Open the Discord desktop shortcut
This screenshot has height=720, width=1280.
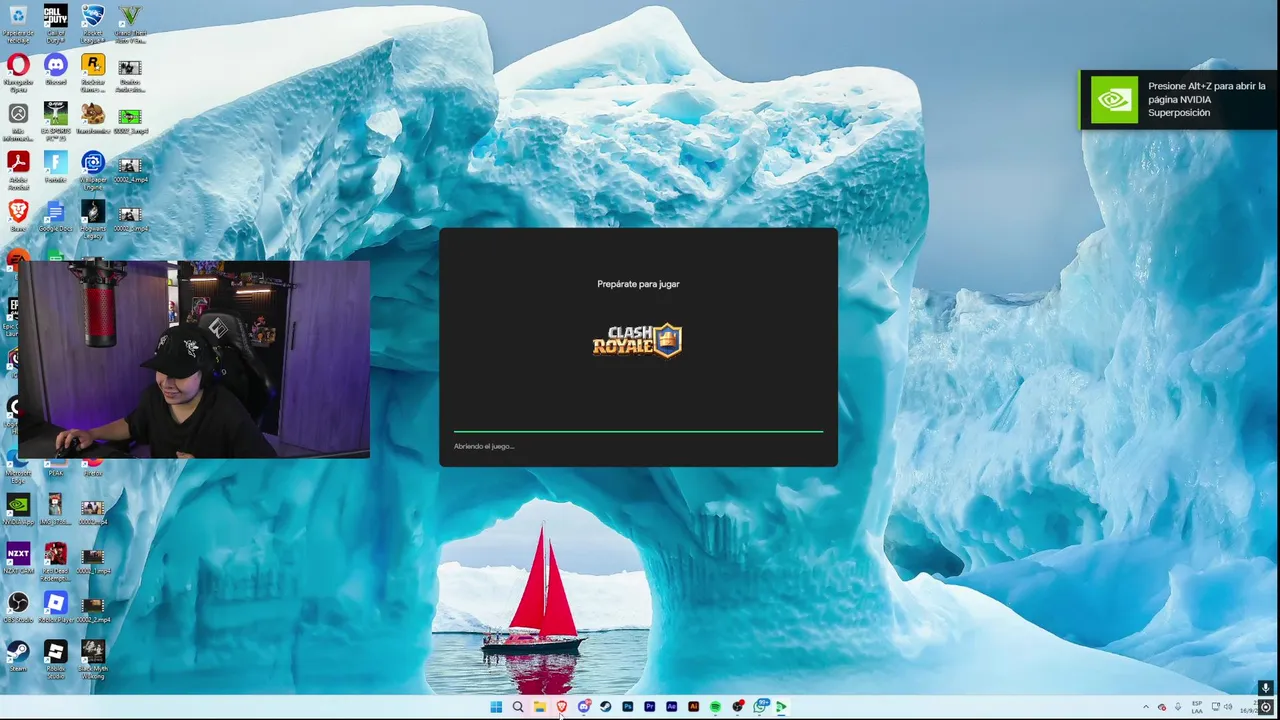pos(56,70)
